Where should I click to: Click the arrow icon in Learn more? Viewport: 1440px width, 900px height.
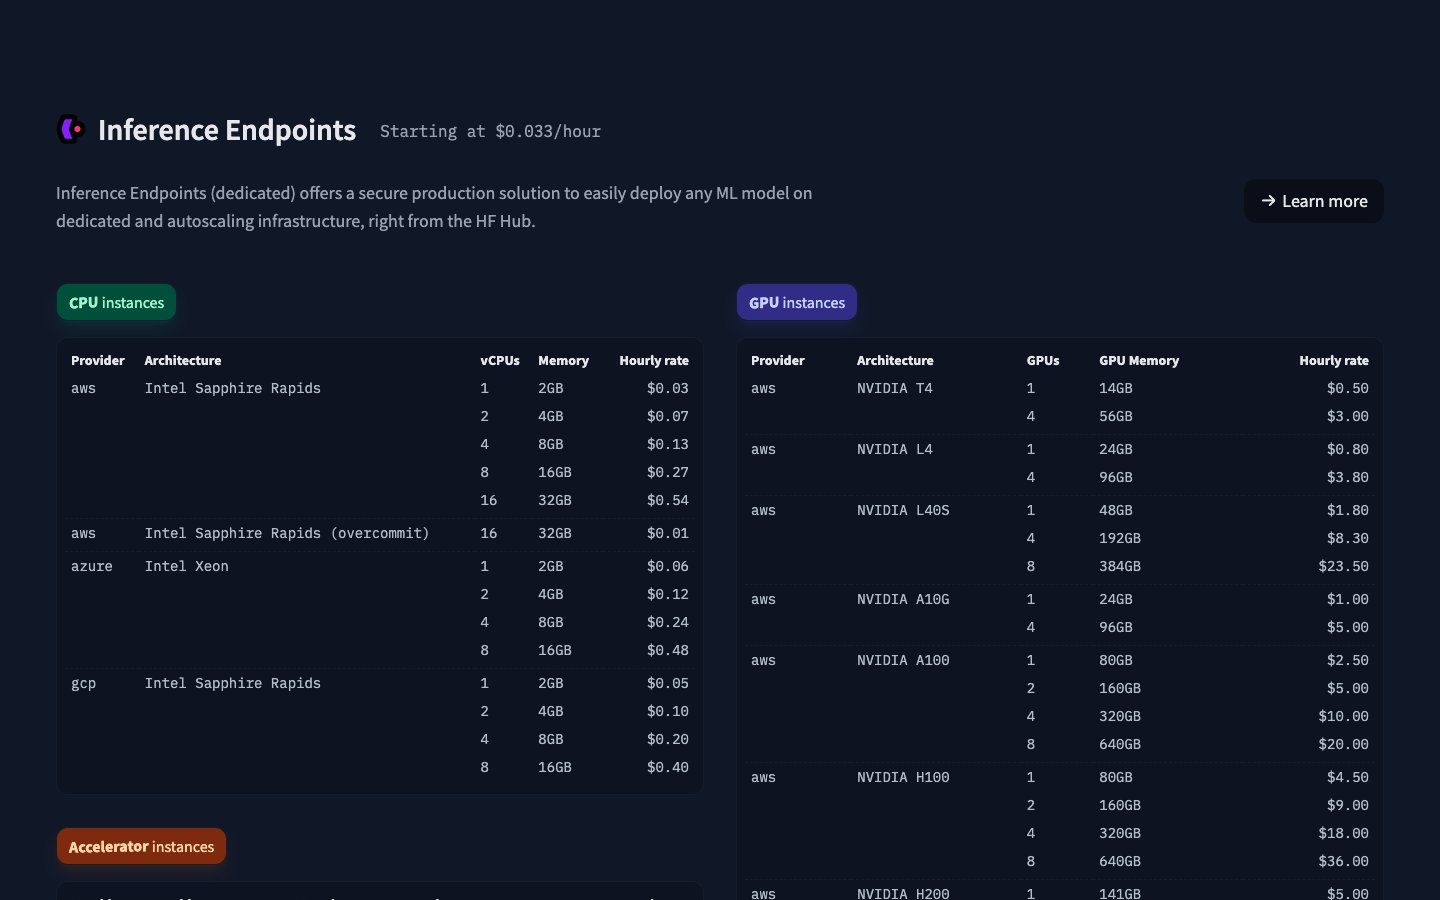pos(1268,201)
